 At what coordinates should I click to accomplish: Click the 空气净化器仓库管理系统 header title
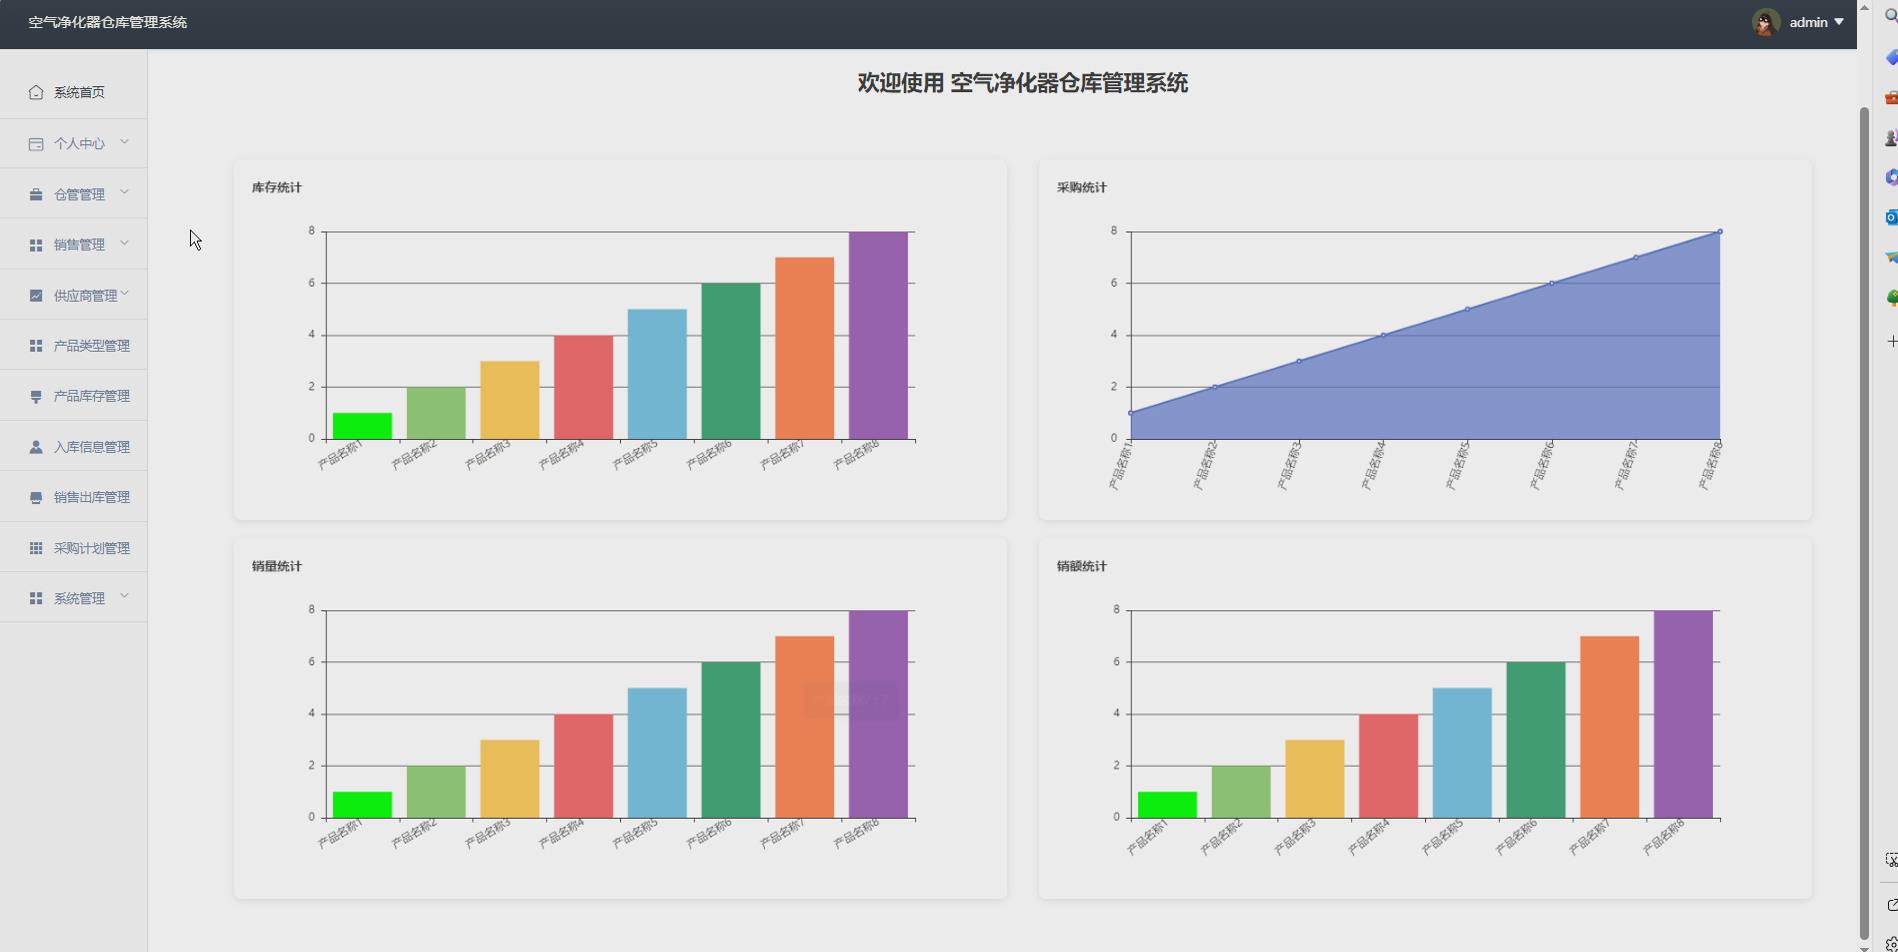point(107,22)
